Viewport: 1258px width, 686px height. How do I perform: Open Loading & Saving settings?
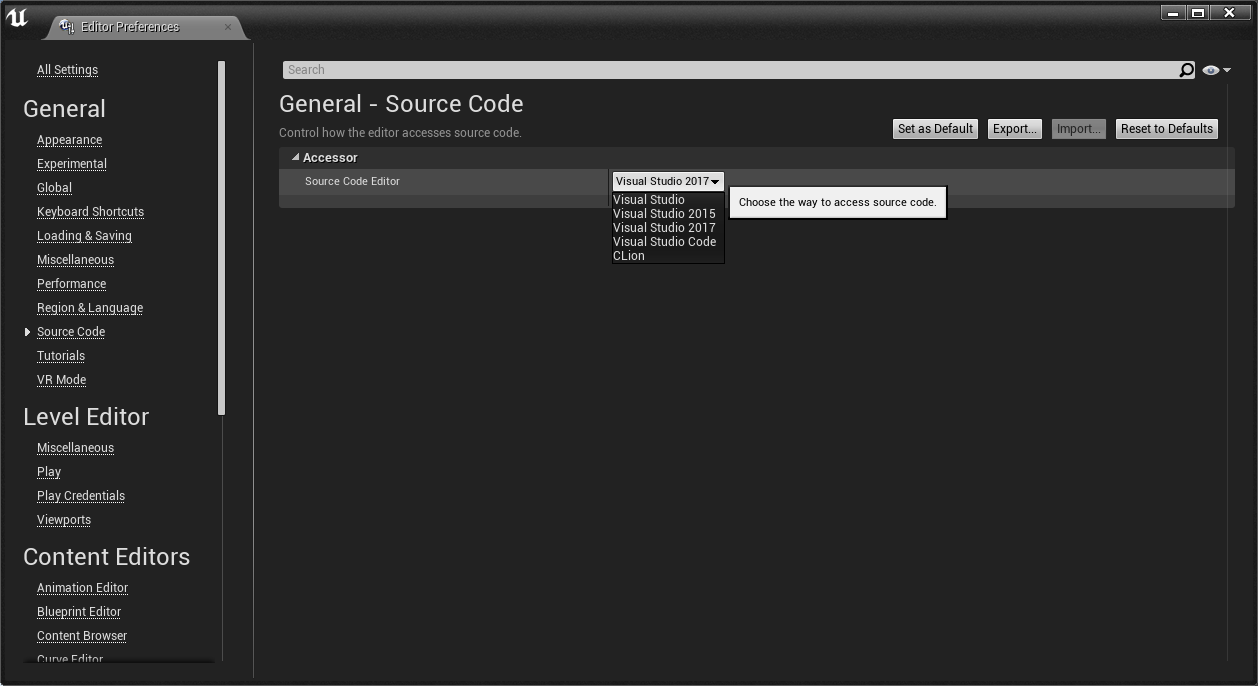84,236
